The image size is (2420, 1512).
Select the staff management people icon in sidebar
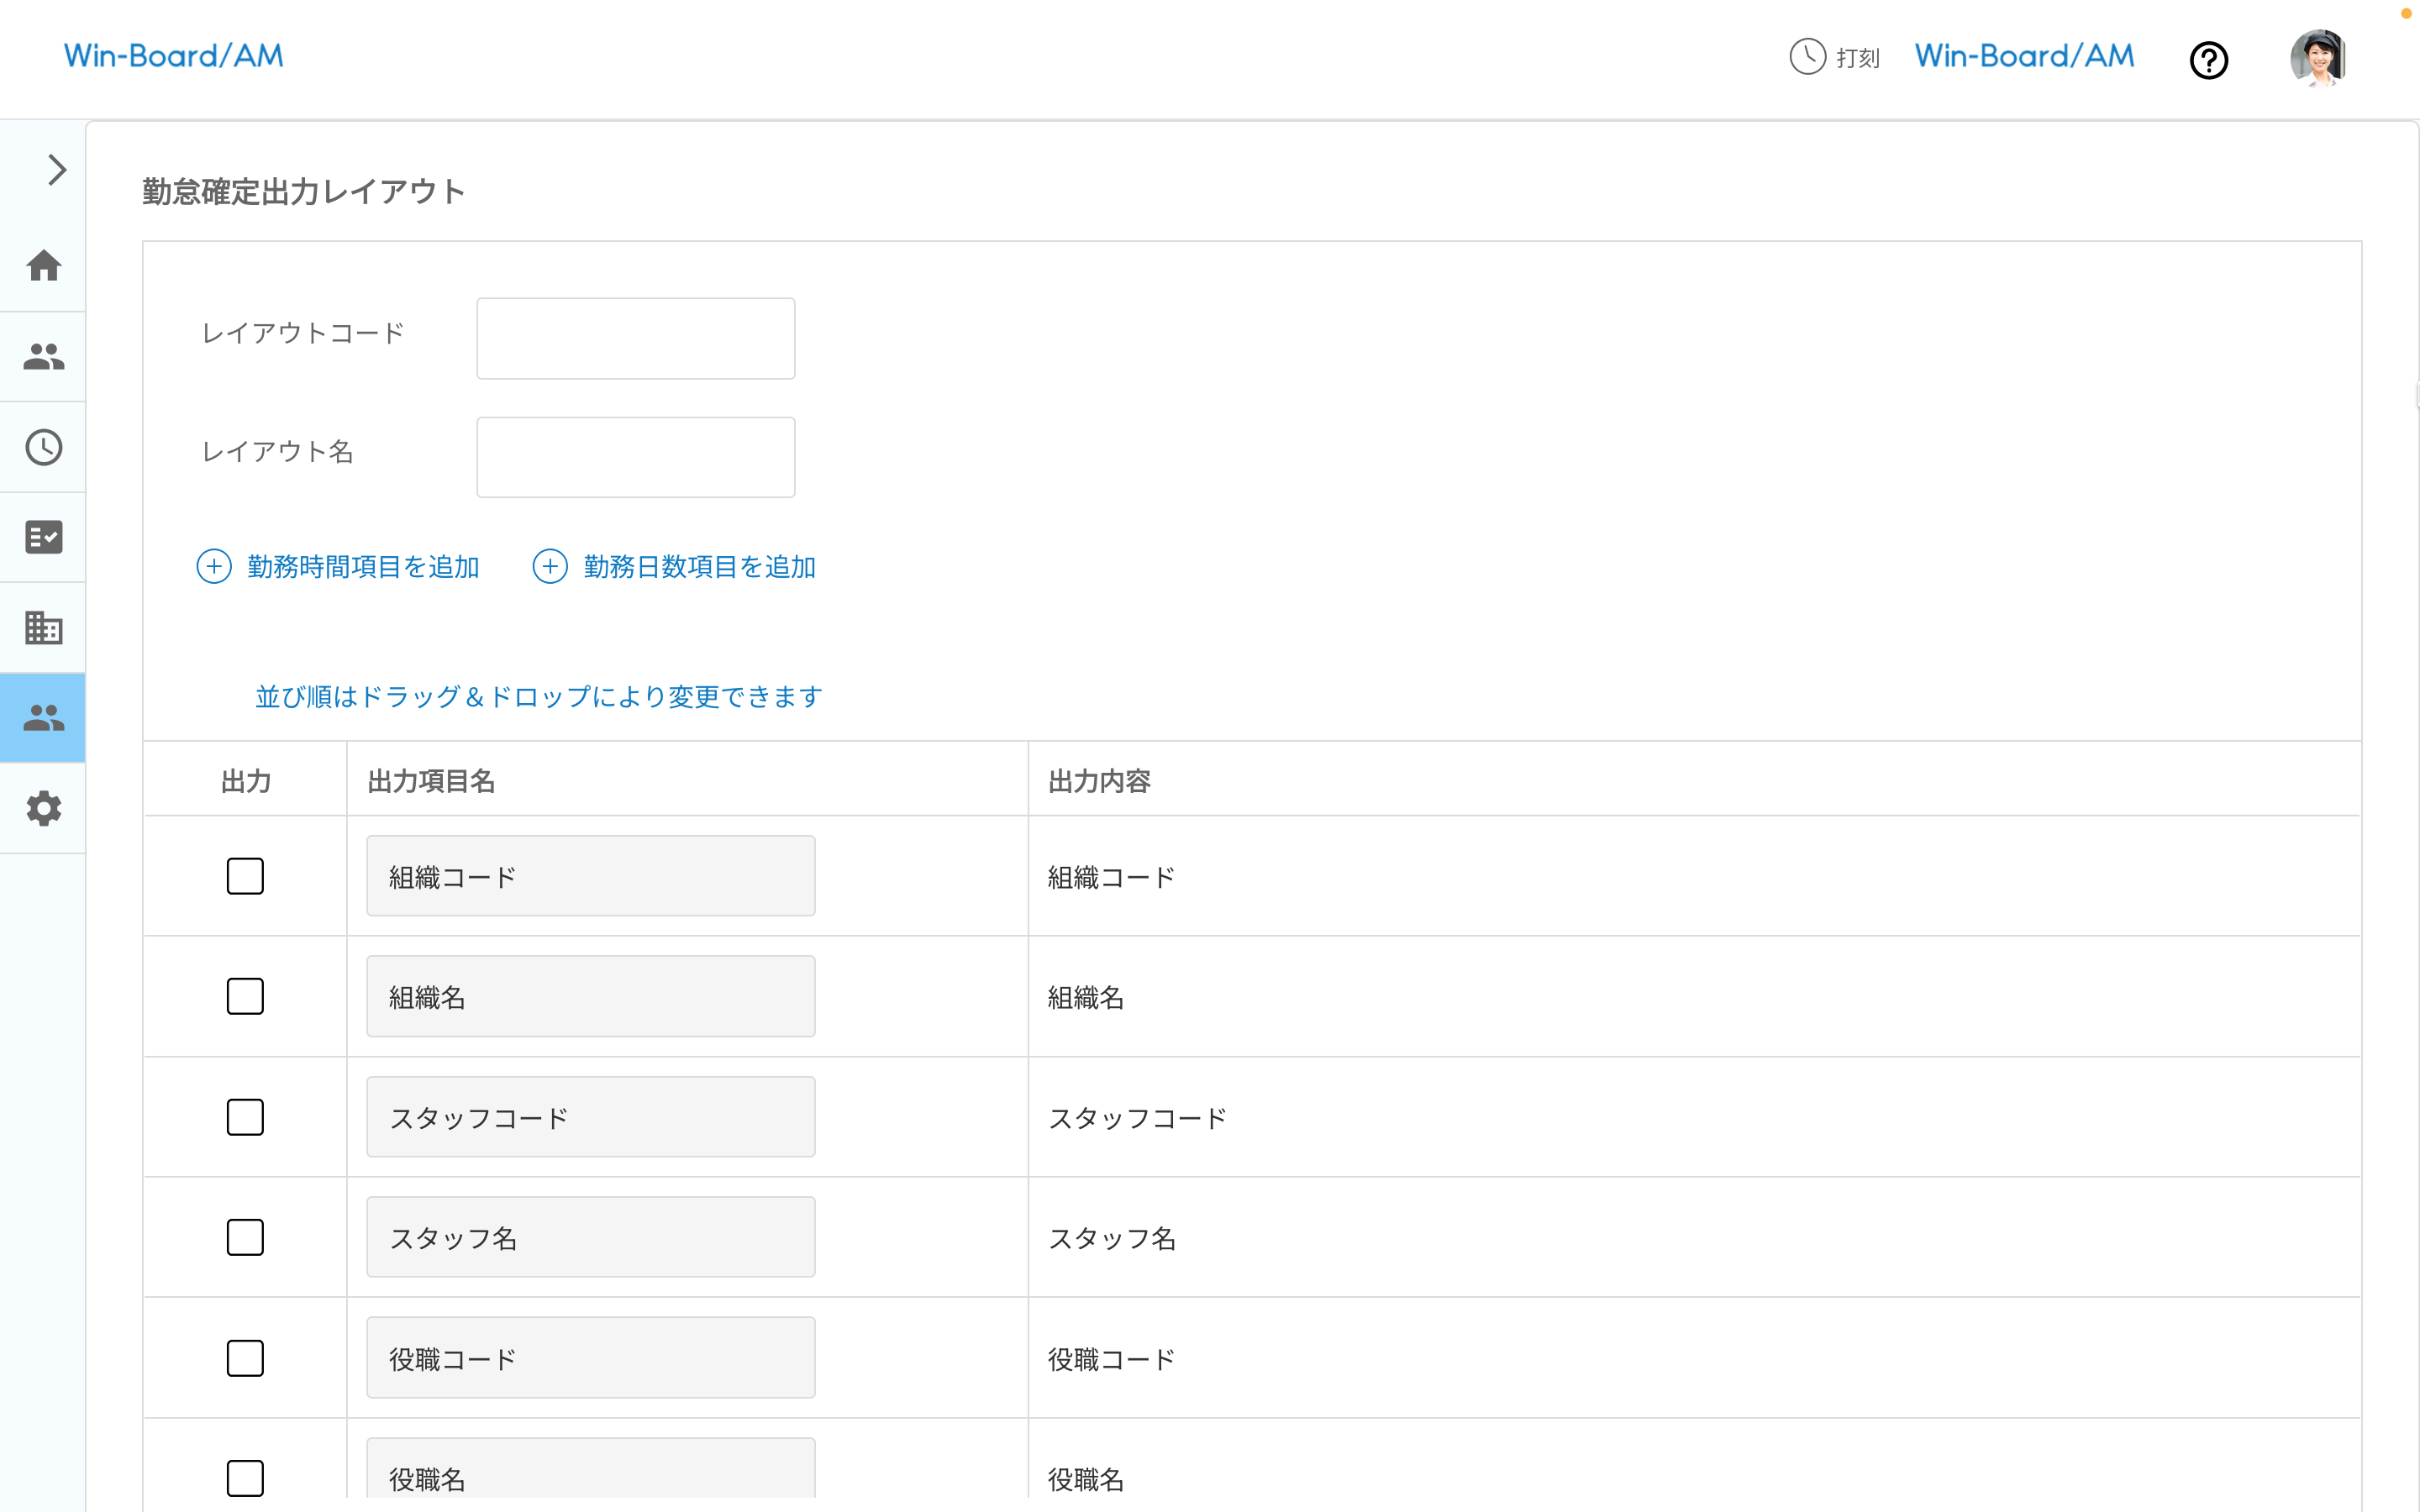tap(43, 356)
